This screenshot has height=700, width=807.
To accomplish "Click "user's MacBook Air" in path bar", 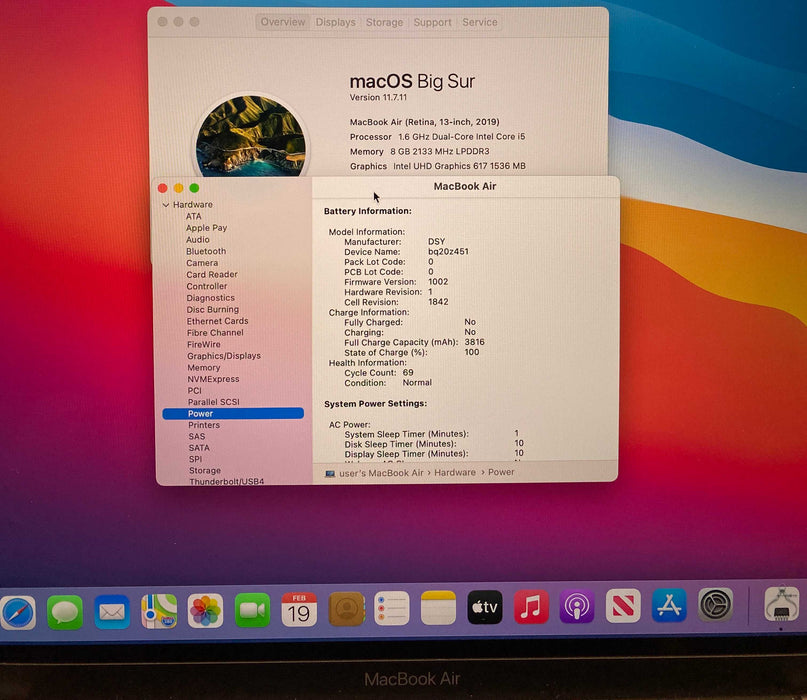I will [x=381, y=473].
